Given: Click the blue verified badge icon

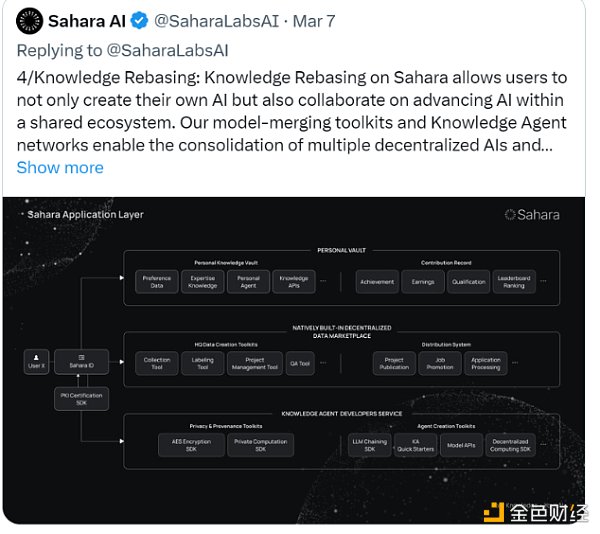Looking at the screenshot, I should (139, 21).
